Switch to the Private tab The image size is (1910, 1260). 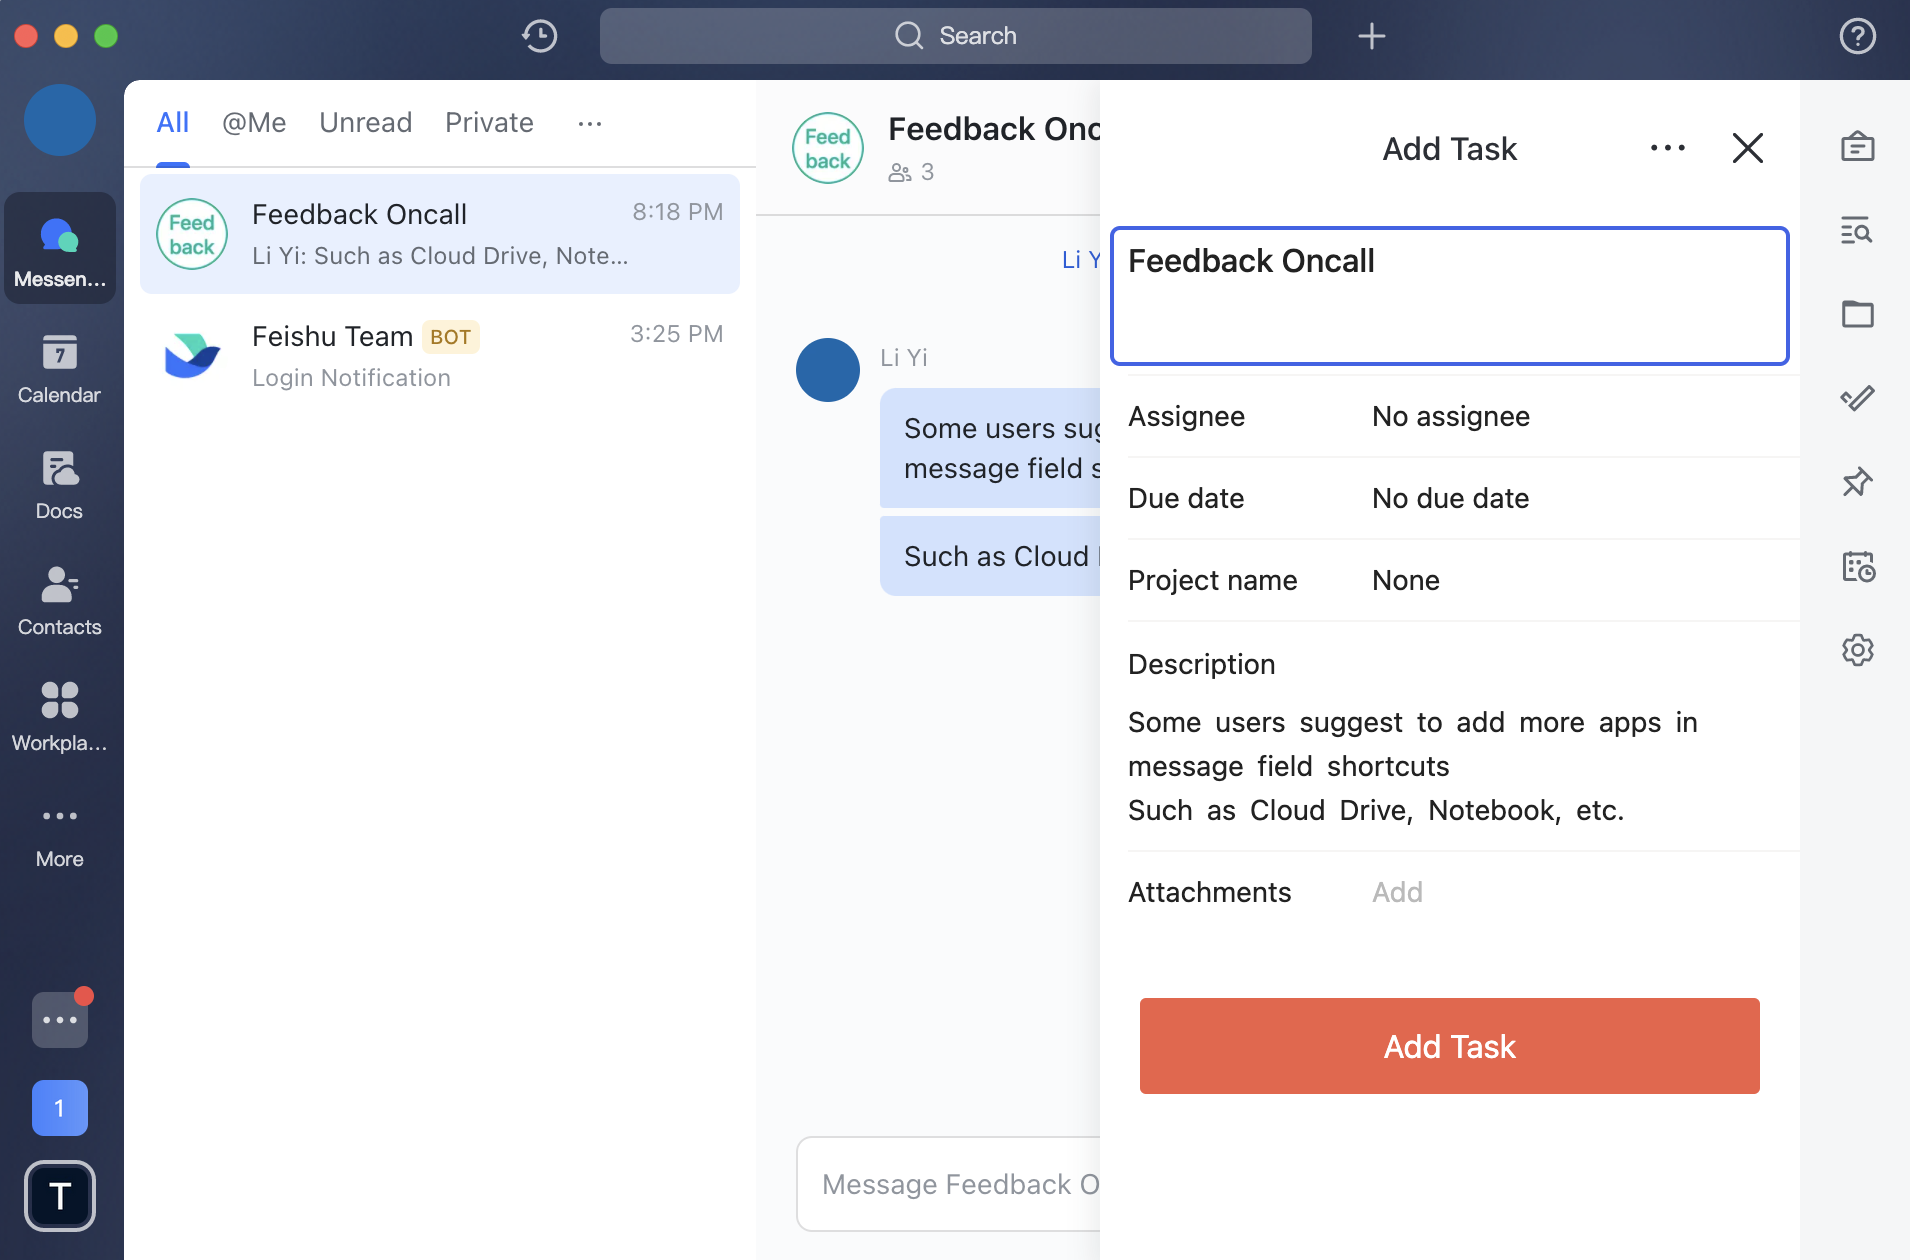(x=488, y=122)
